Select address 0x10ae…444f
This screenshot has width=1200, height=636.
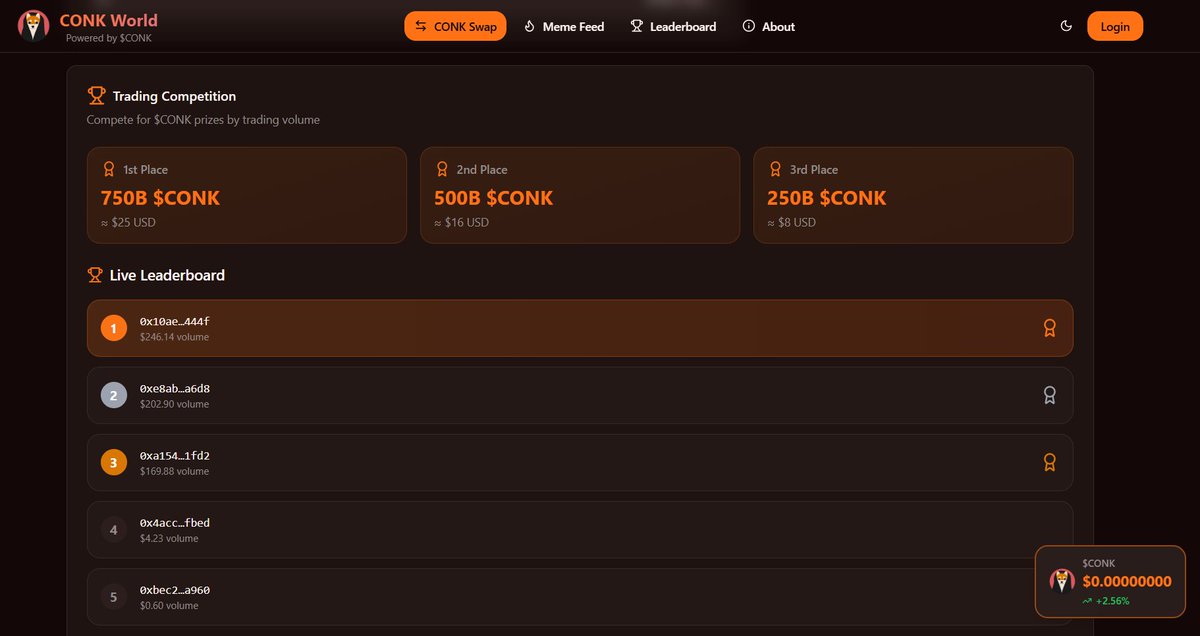175,321
